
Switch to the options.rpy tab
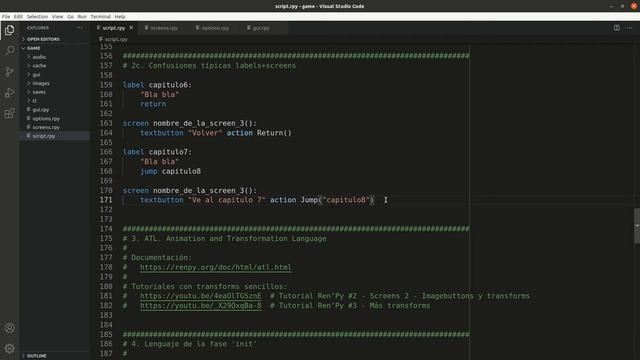coord(215,28)
